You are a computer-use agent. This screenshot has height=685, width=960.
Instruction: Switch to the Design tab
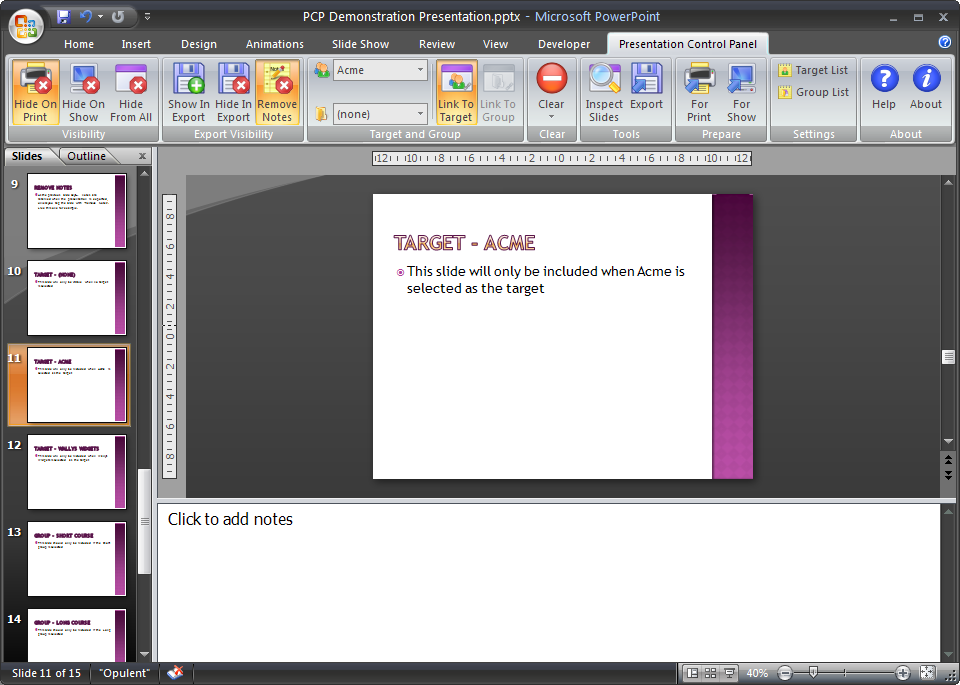click(199, 44)
